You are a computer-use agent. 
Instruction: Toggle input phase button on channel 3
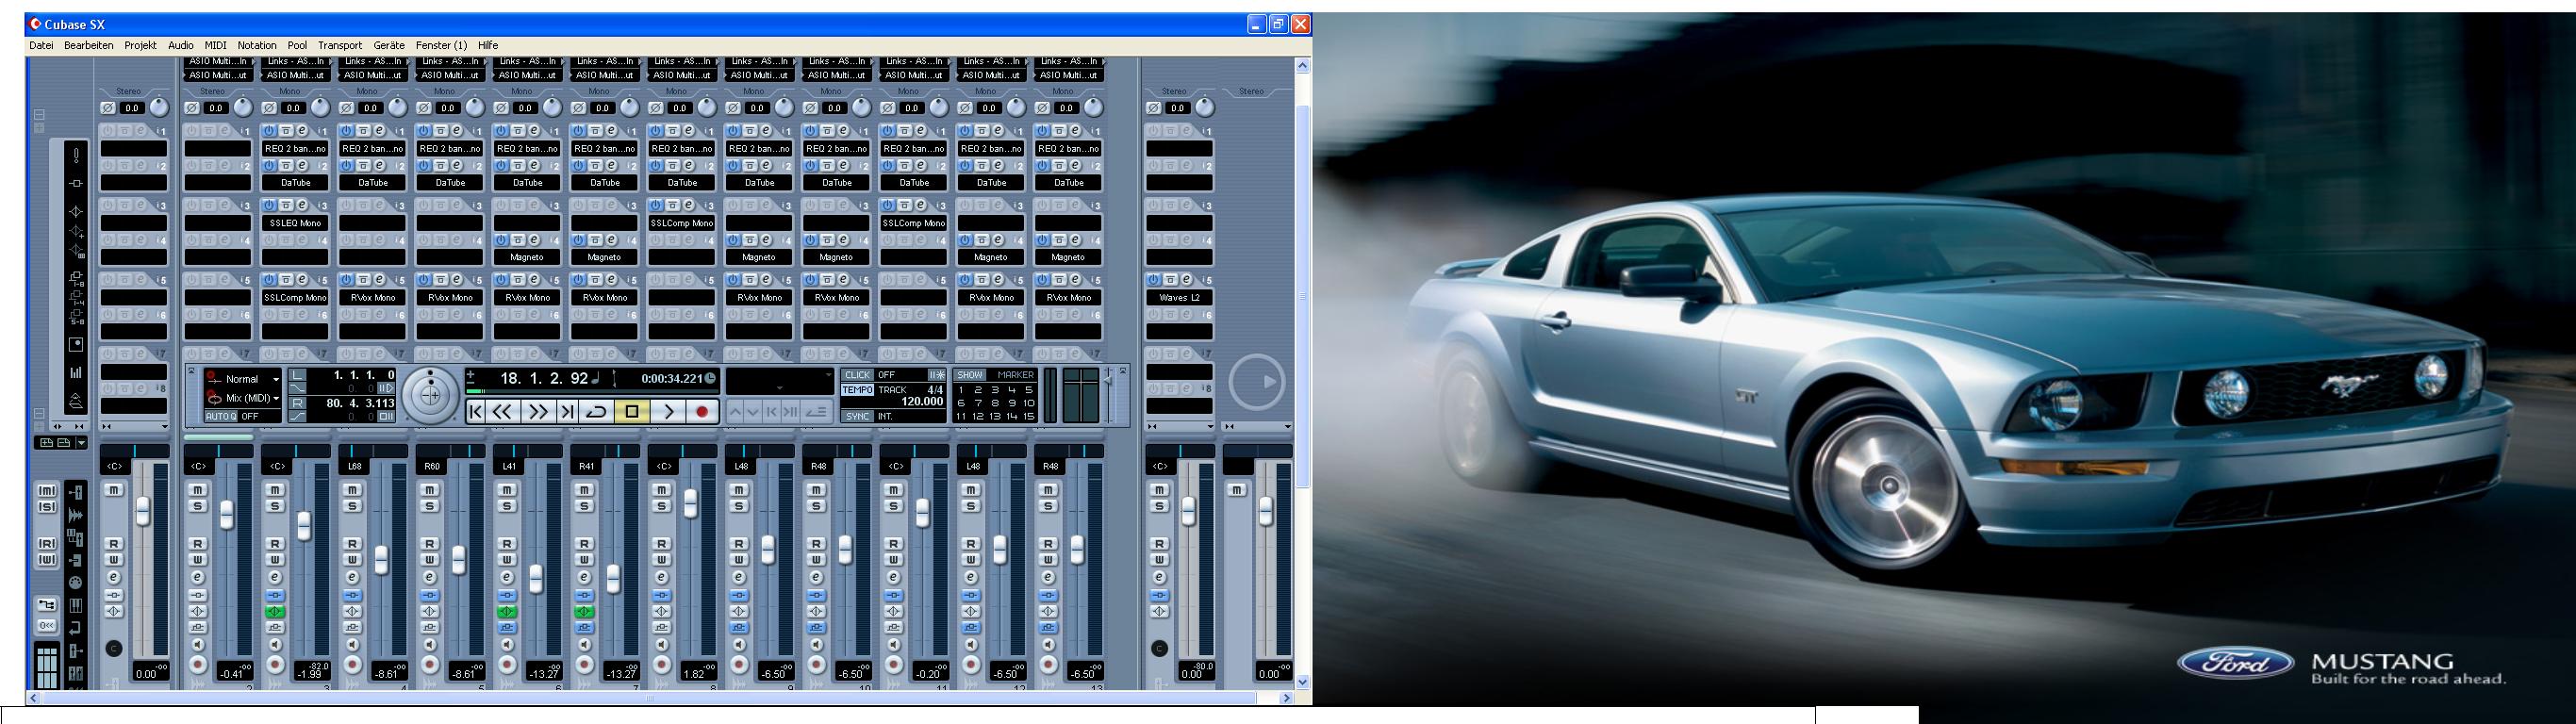(x=268, y=108)
